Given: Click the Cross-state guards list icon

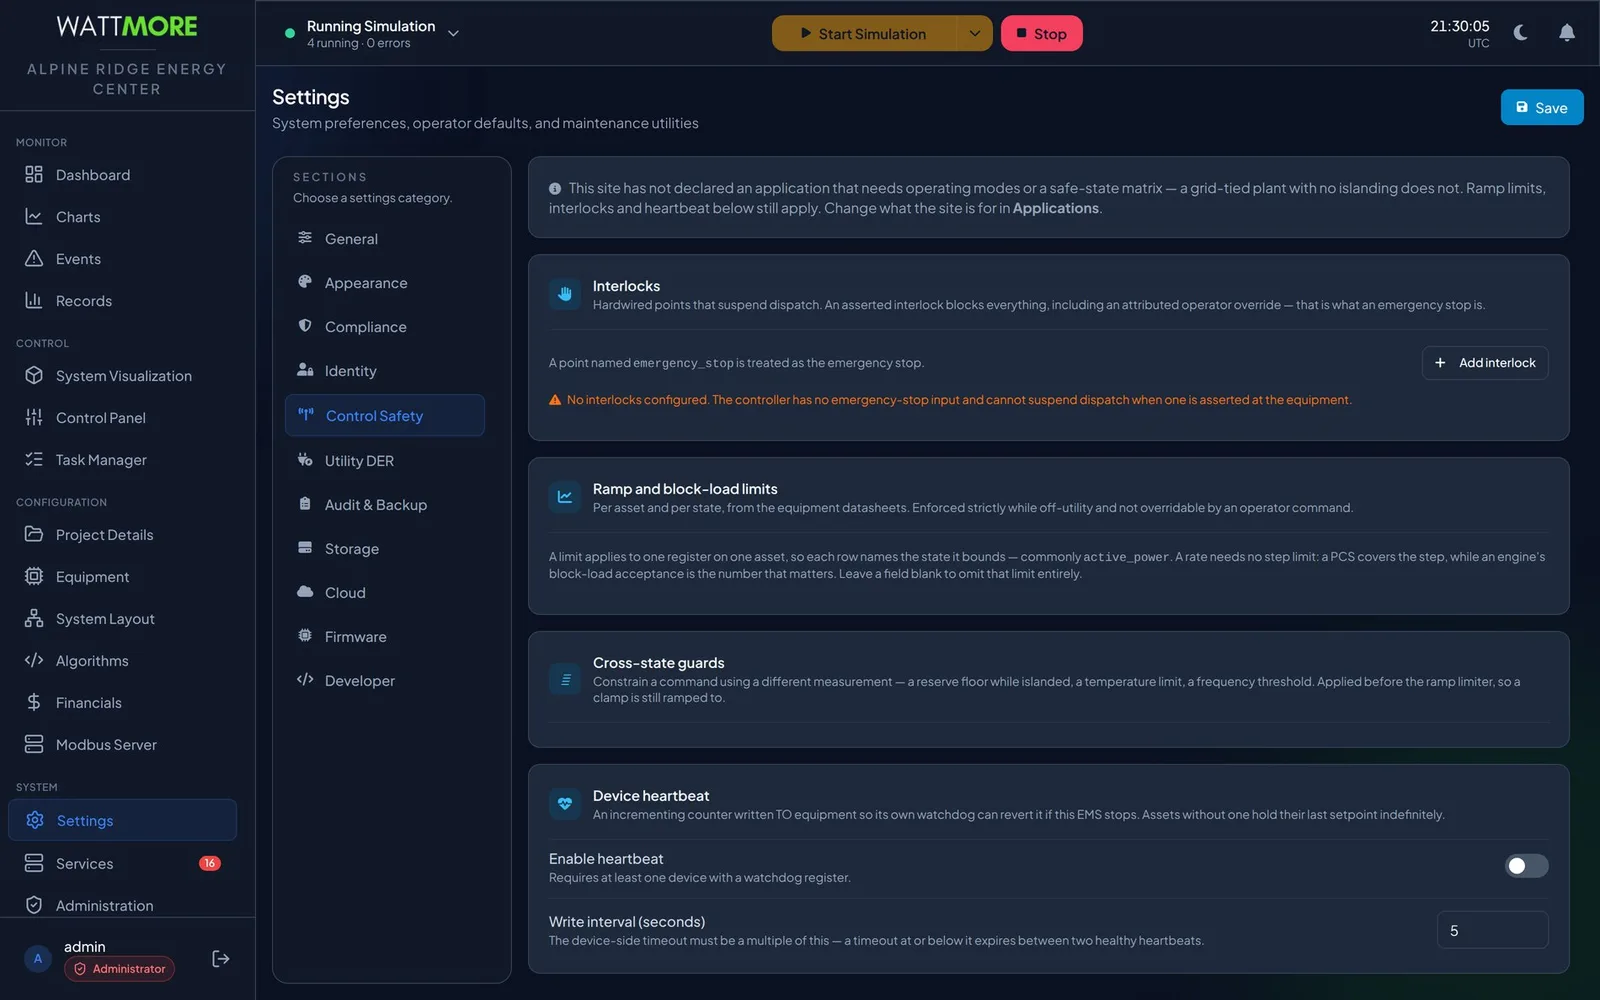Looking at the screenshot, I should point(565,680).
